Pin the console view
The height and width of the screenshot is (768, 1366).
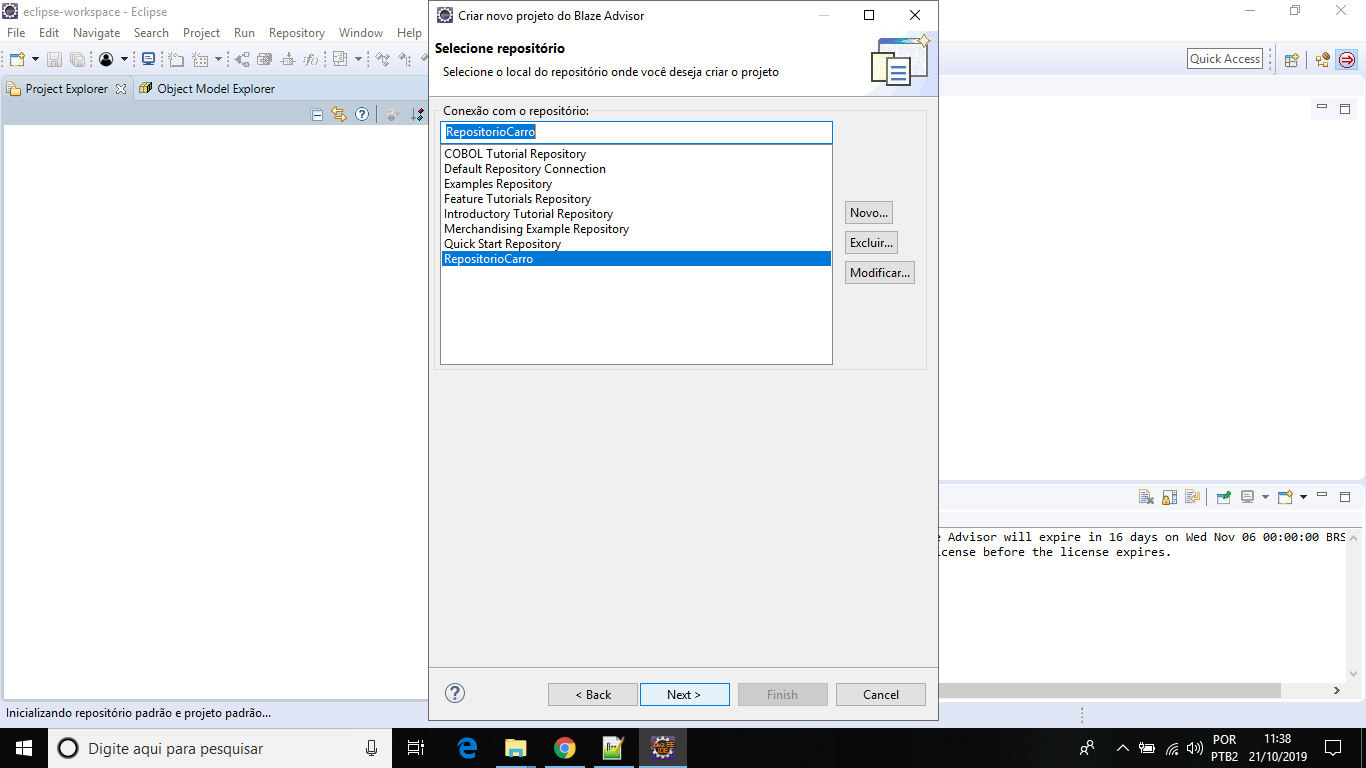1222,497
